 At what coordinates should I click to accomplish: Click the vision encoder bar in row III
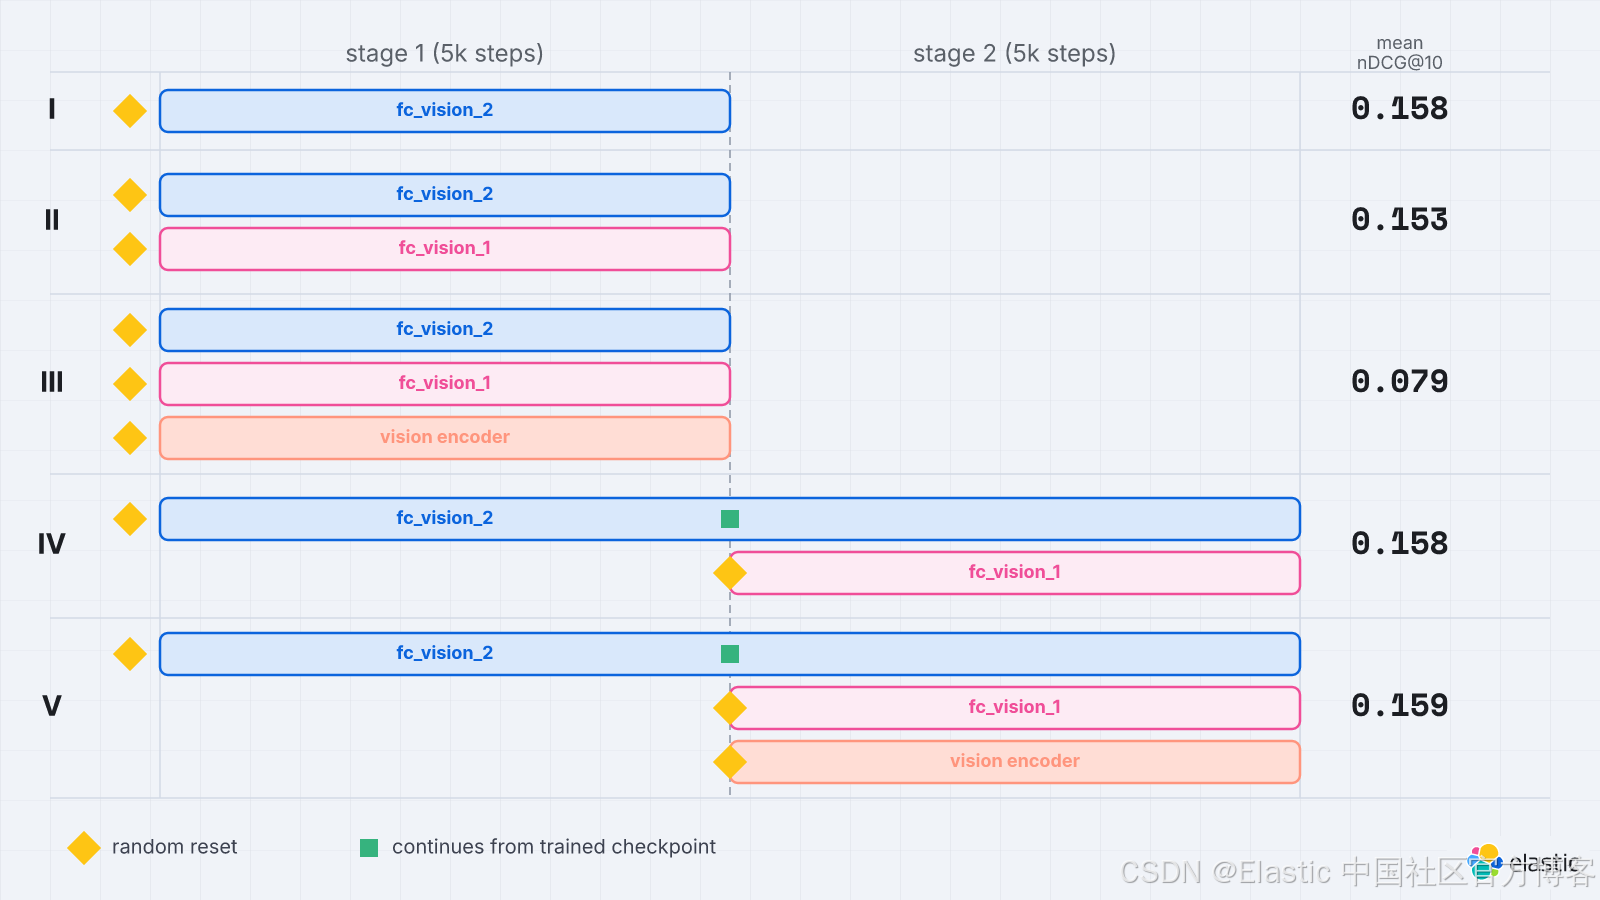point(445,438)
